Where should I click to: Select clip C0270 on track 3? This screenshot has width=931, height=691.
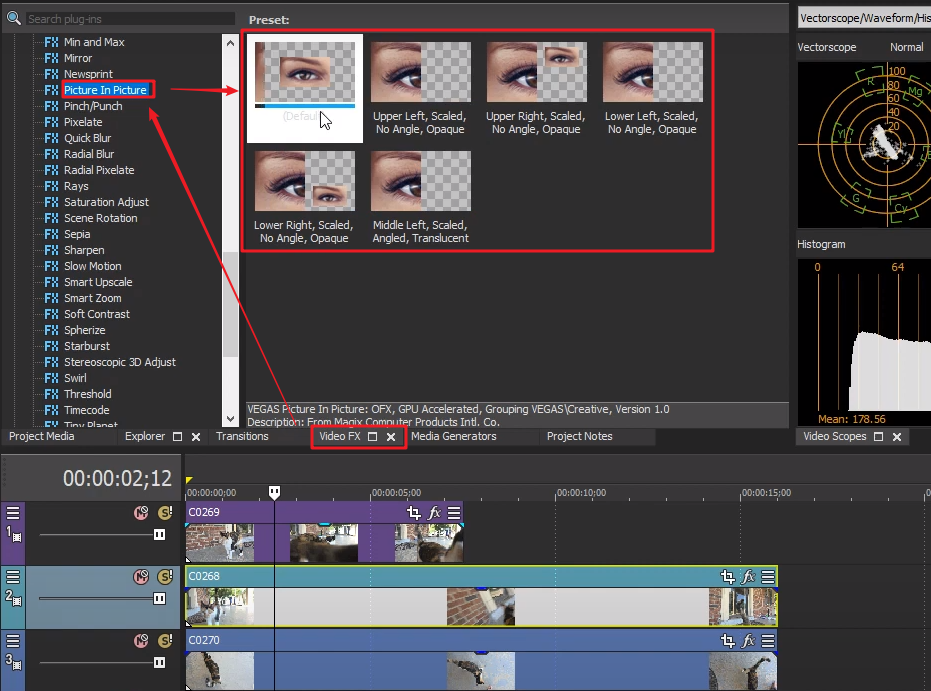[x=481, y=660]
